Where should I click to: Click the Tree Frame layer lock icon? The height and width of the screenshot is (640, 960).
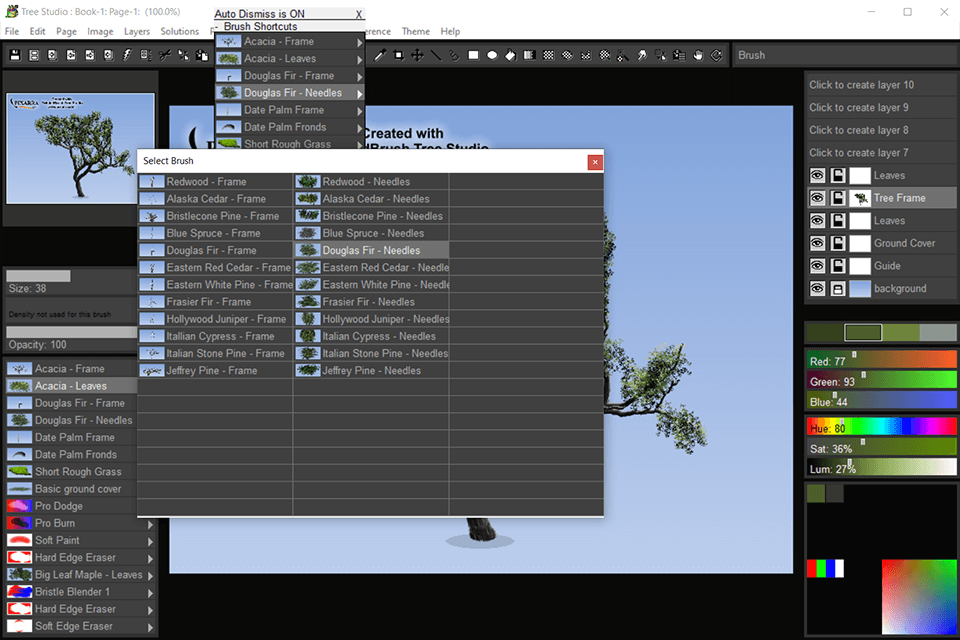coord(838,198)
